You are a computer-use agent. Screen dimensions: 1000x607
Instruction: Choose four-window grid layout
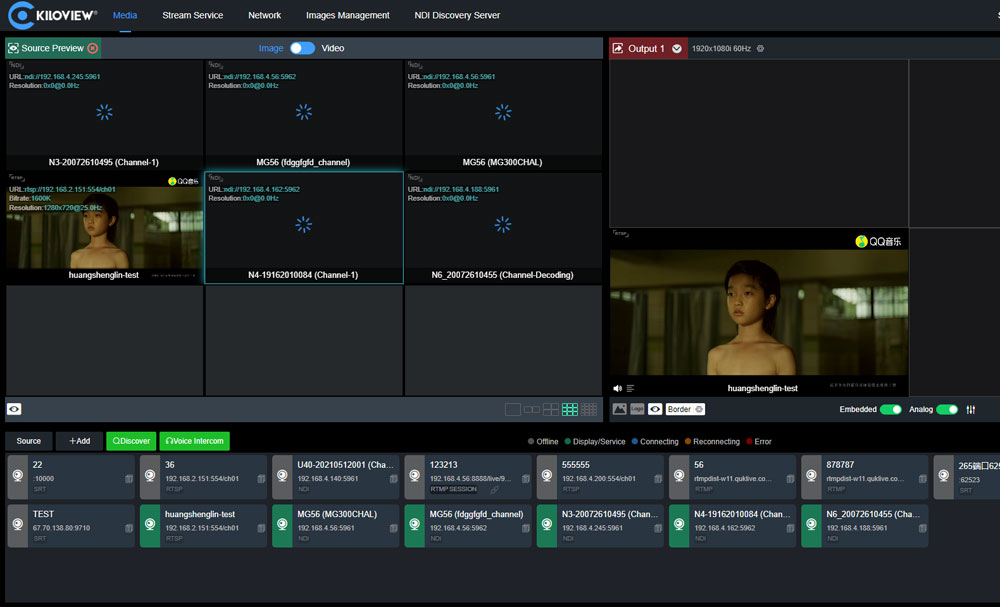click(551, 409)
